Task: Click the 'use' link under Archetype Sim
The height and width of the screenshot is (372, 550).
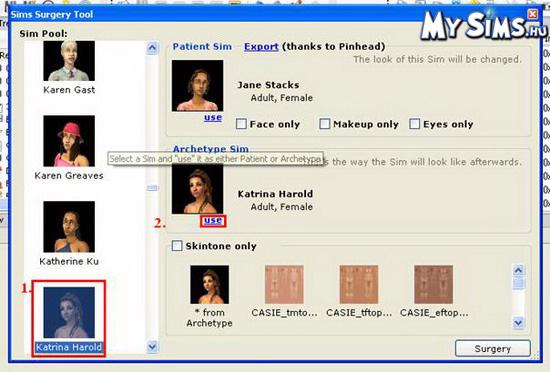Action: [x=213, y=221]
